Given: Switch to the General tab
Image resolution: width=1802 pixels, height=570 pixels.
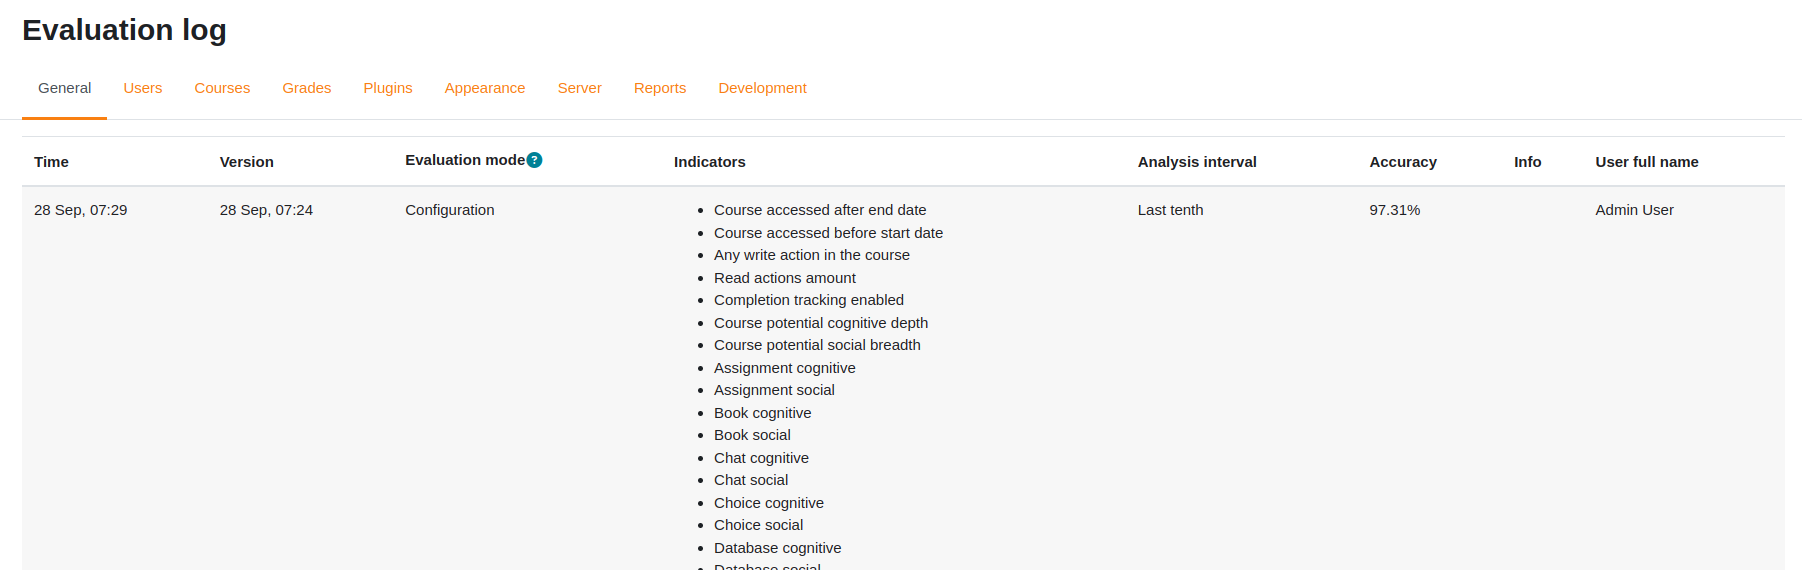Looking at the screenshot, I should coord(65,88).
